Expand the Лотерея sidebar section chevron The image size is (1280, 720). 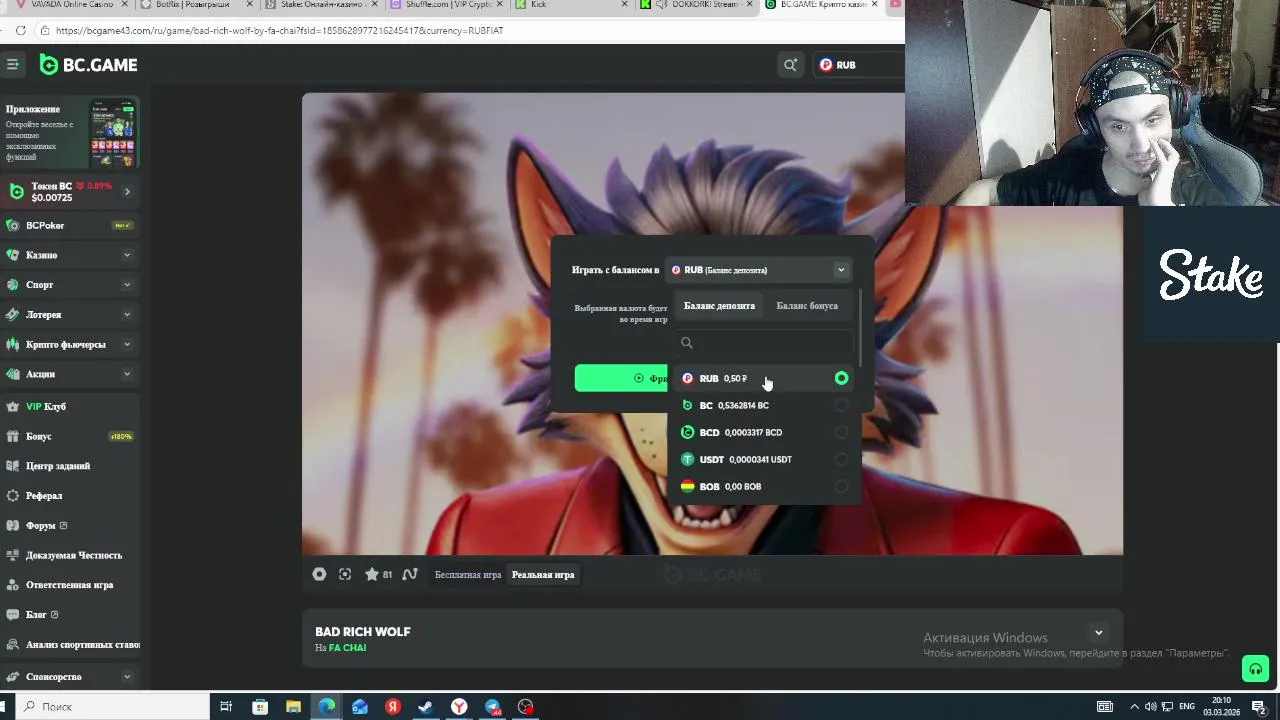127,314
